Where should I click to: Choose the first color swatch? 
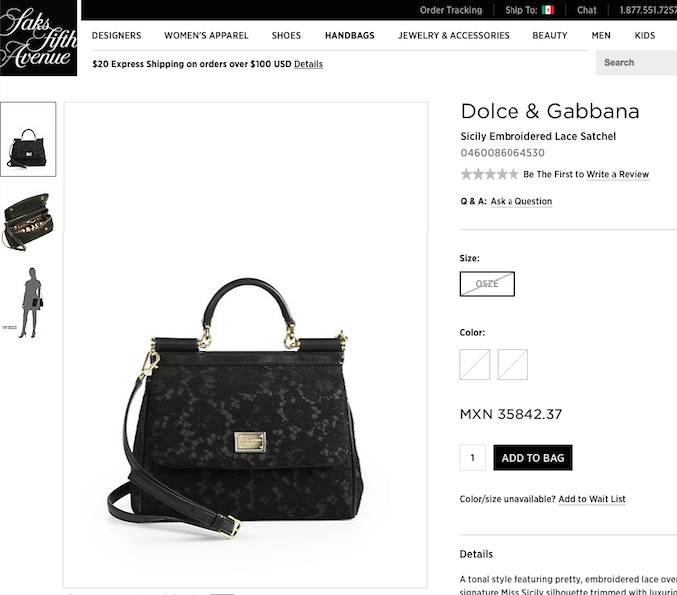[475, 364]
